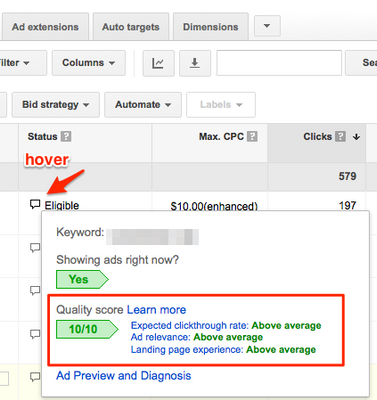Click the speech bubble icon beside Eligible
377x400 pixels.
click(x=35, y=204)
